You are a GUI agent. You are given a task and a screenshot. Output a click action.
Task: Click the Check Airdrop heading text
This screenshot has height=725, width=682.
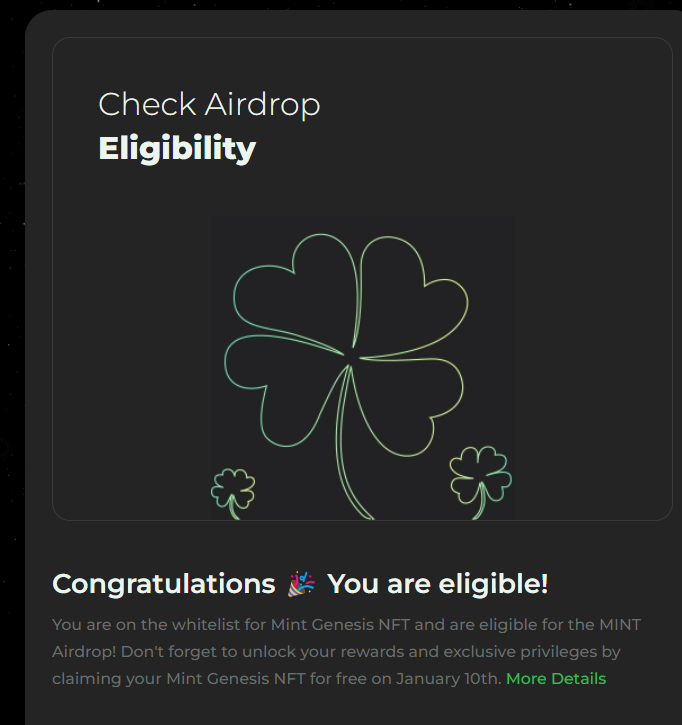209,105
